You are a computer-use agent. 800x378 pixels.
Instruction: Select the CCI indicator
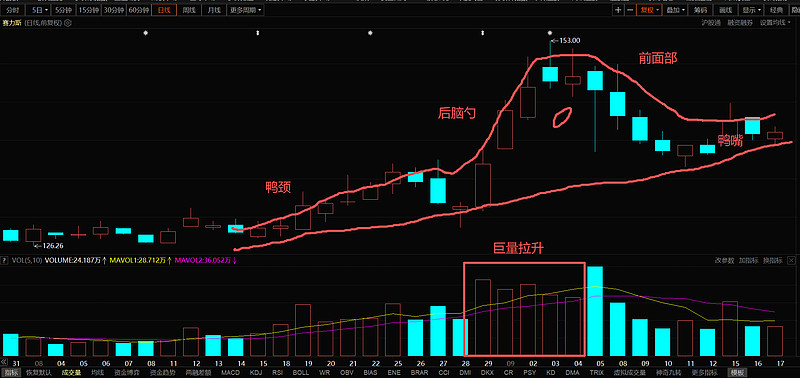[x=443, y=373]
